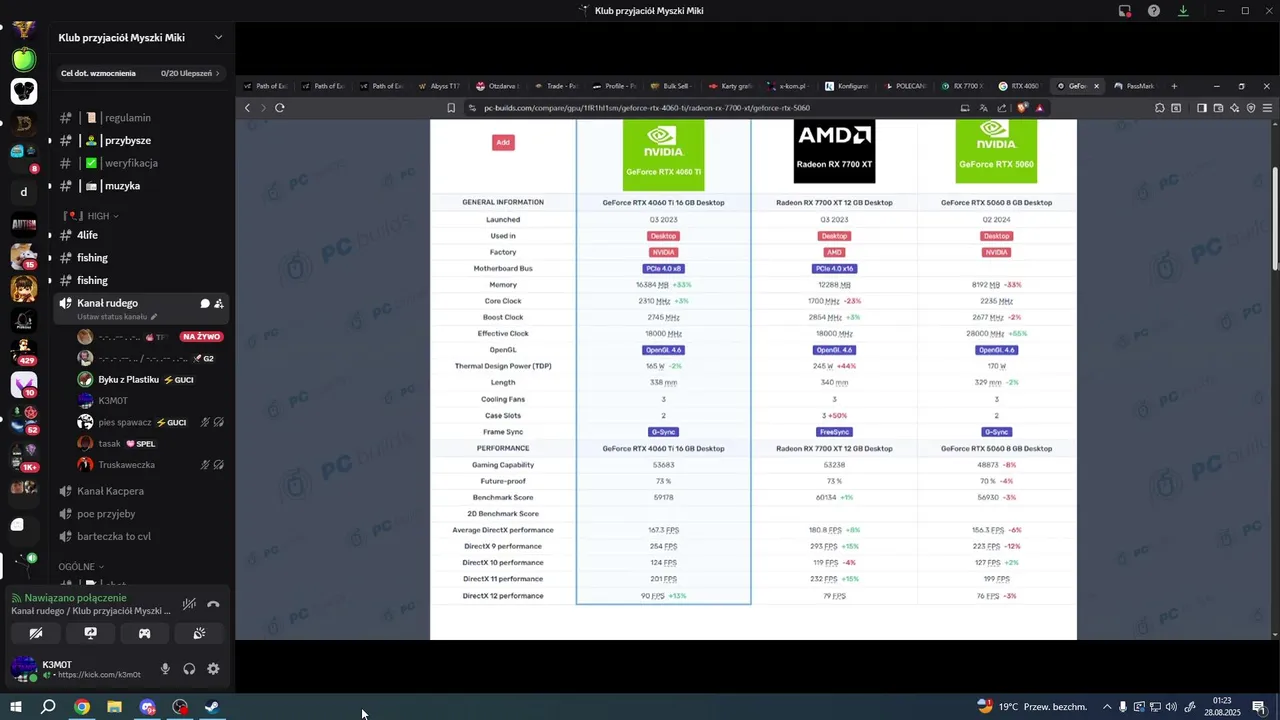Deafen audio with the headphones icon

pos(189,669)
